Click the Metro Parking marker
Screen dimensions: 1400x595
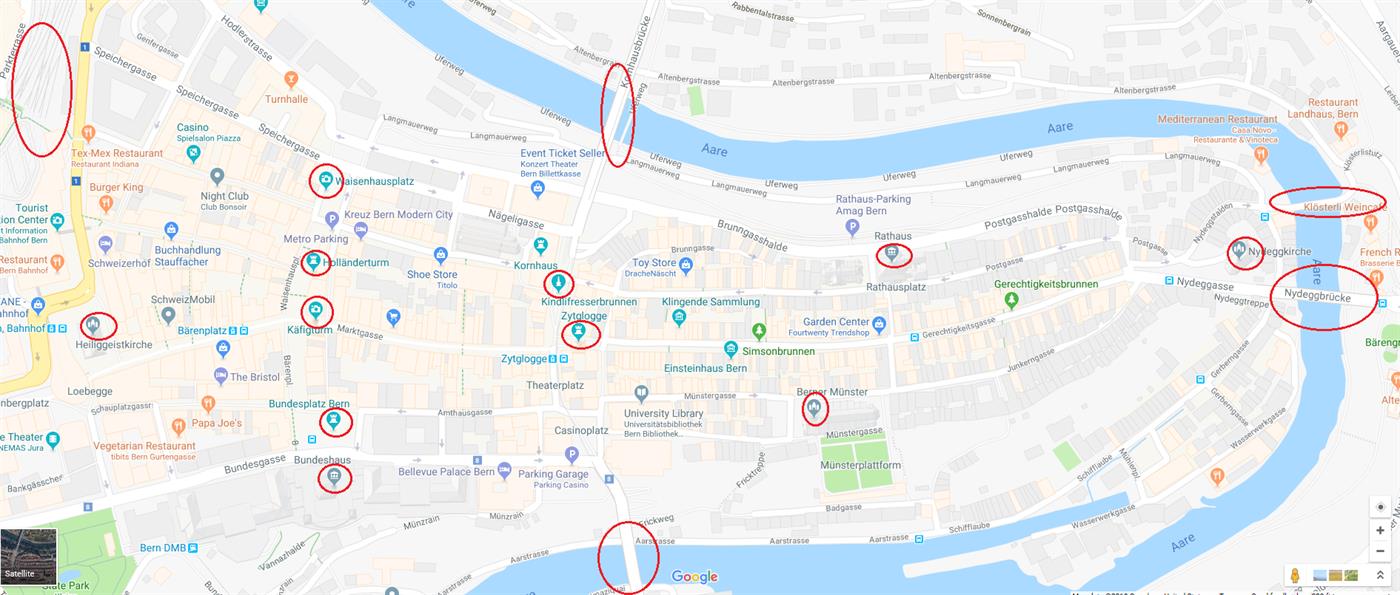[x=333, y=219]
